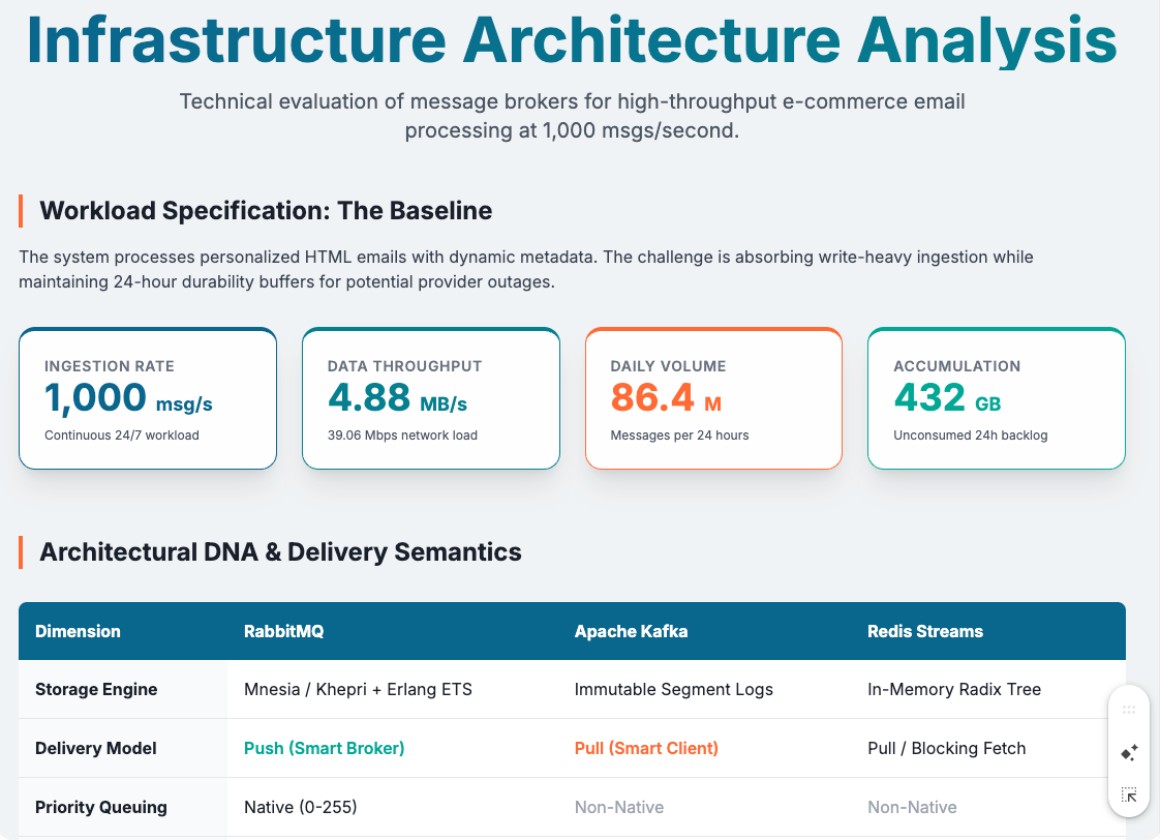Click 'Architectural DNA & Delivery Semantics' heading
This screenshot has width=1160, height=840.
(x=280, y=552)
